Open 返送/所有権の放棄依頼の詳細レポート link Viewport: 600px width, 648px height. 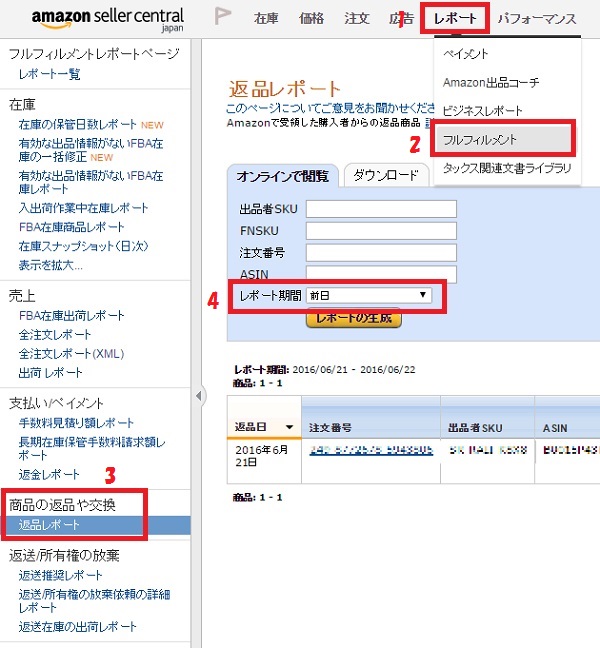click(x=94, y=601)
